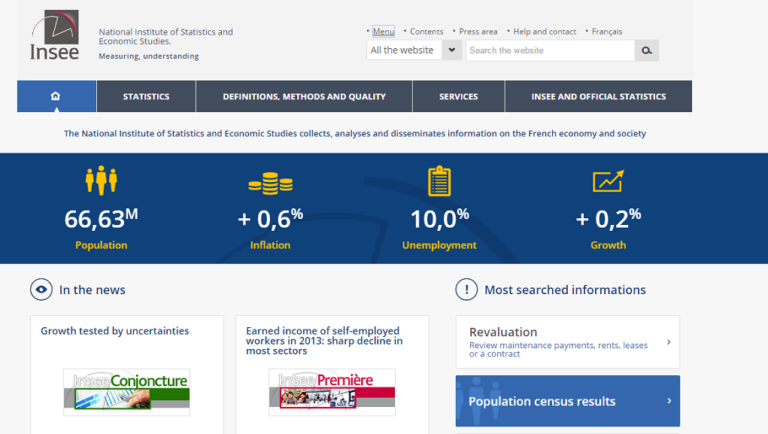Click the Population label
This screenshot has height=434, width=768.
click(x=101, y=245)
